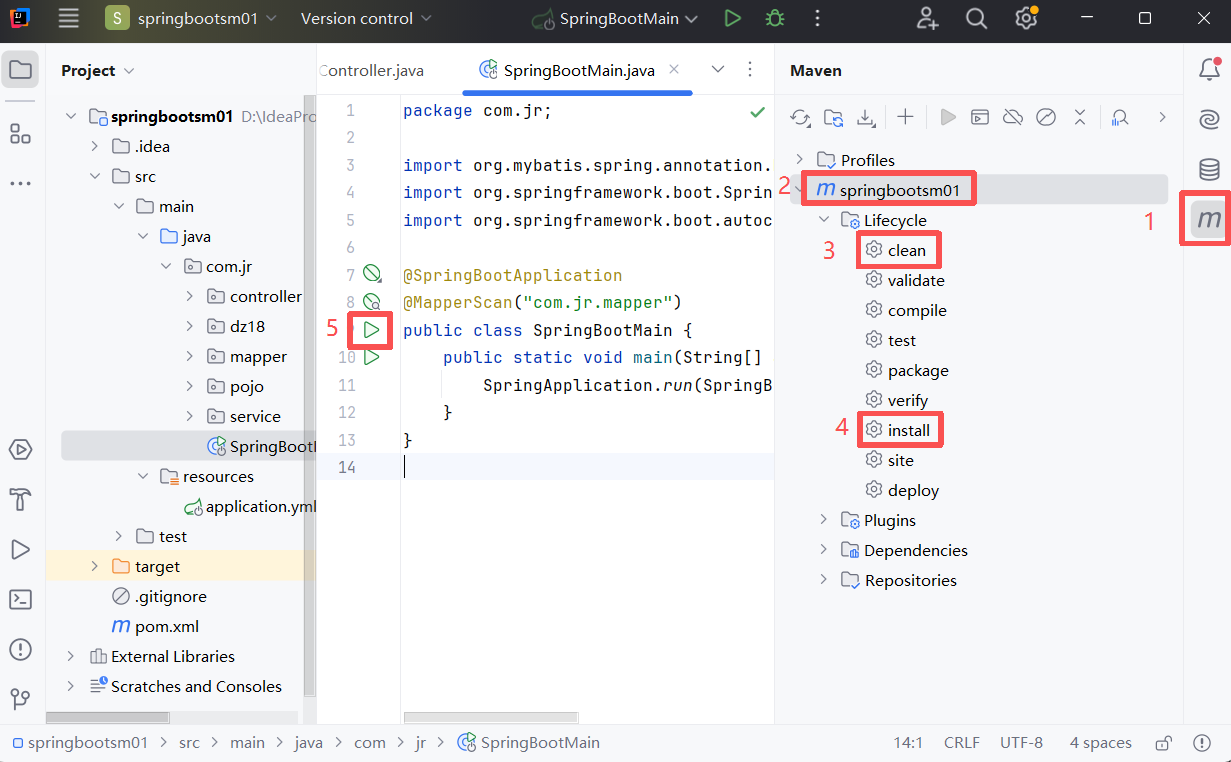Select package lifecycle goal

(918, 370)
